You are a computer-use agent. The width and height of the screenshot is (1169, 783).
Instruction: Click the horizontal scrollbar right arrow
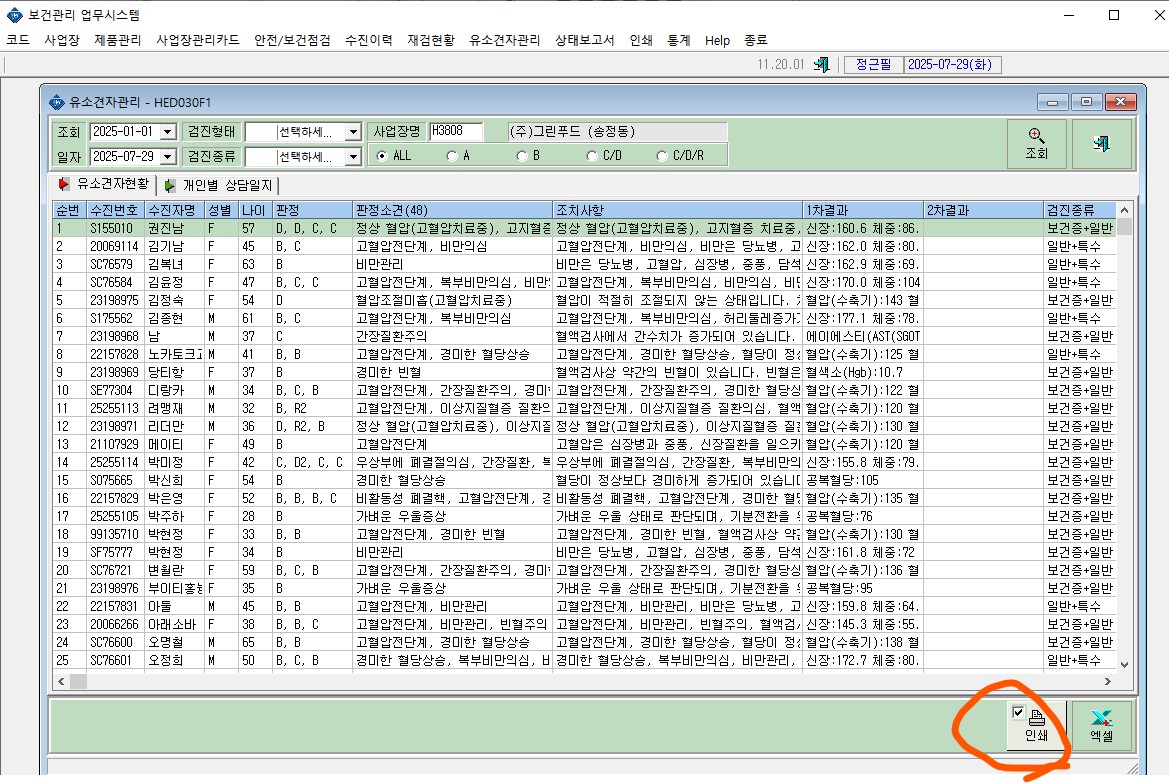tap(1107, 681)
